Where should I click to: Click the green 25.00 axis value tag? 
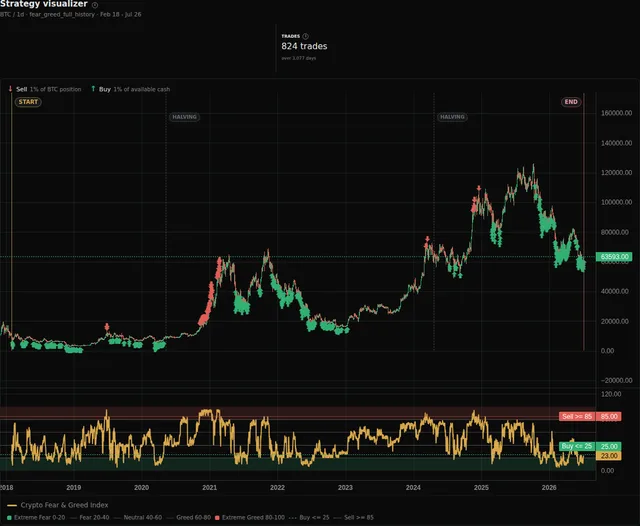coord(609,446)
